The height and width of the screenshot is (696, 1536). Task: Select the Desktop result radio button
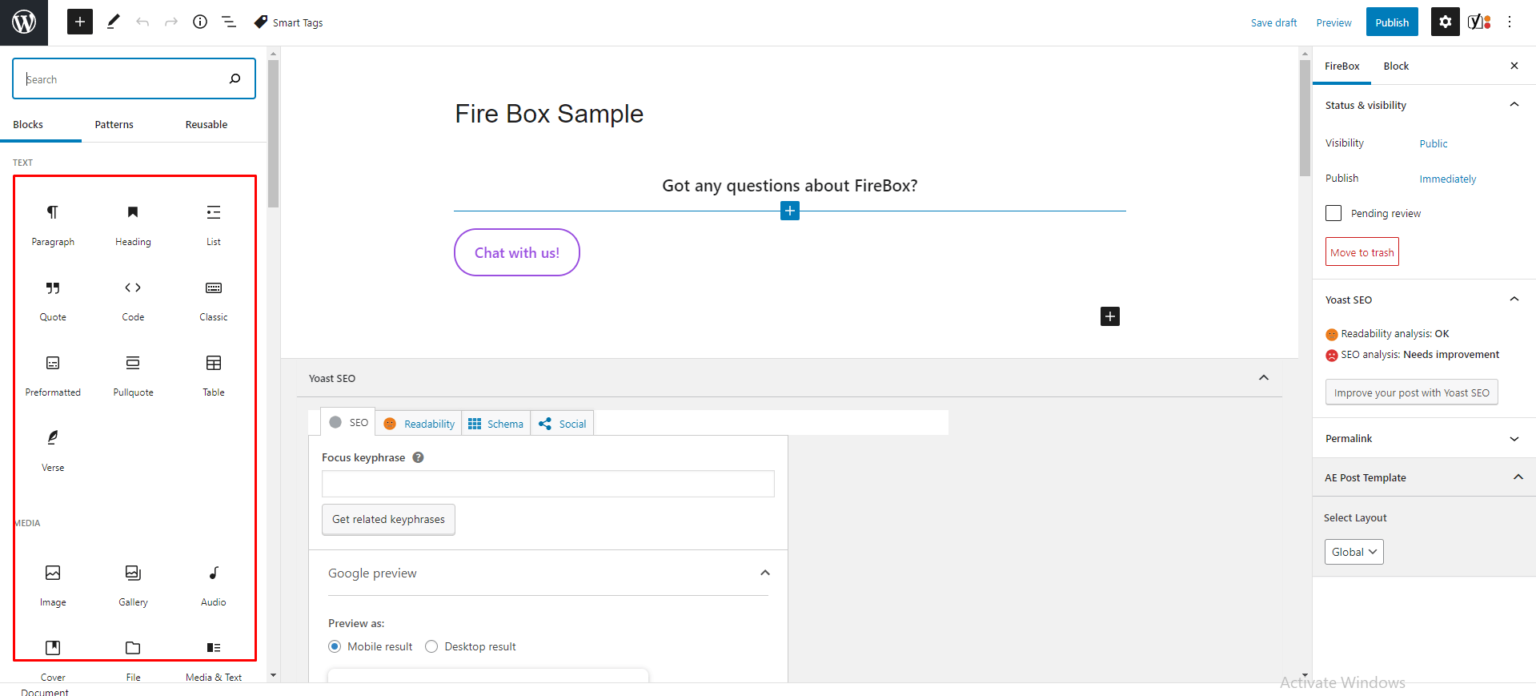tap(431, 646)
